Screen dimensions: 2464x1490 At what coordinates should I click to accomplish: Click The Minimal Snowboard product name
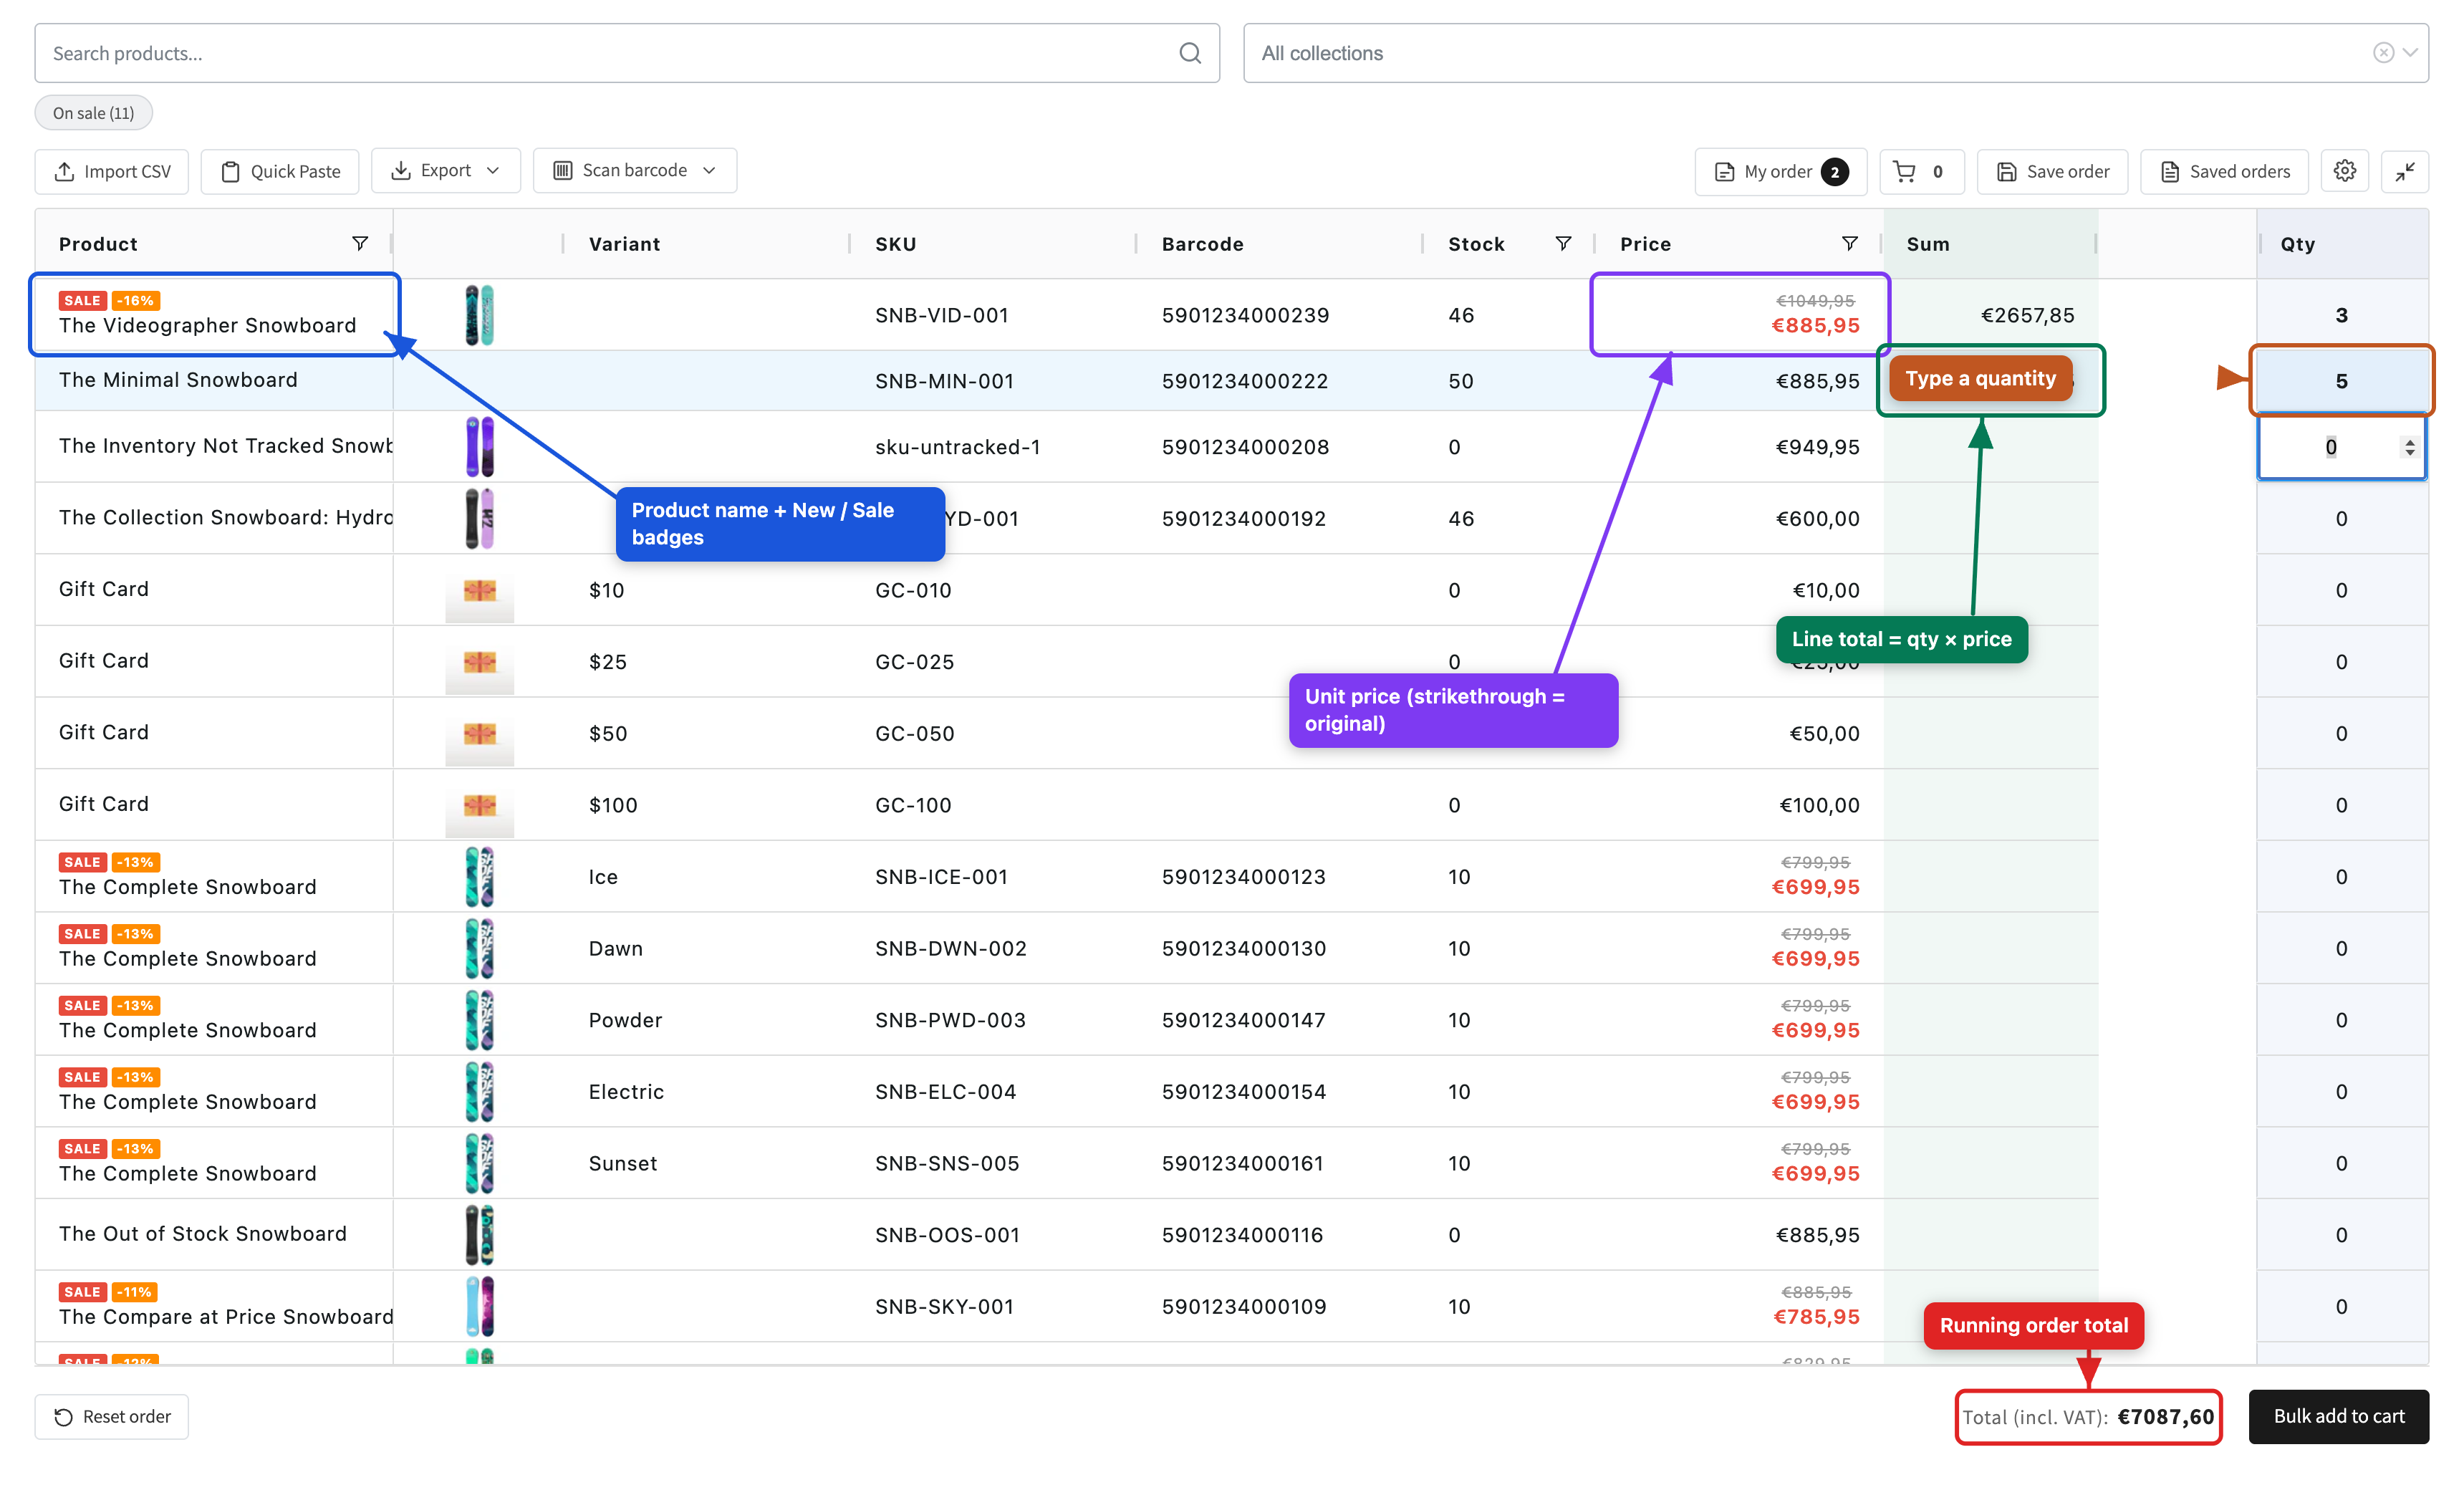point(178,380)
